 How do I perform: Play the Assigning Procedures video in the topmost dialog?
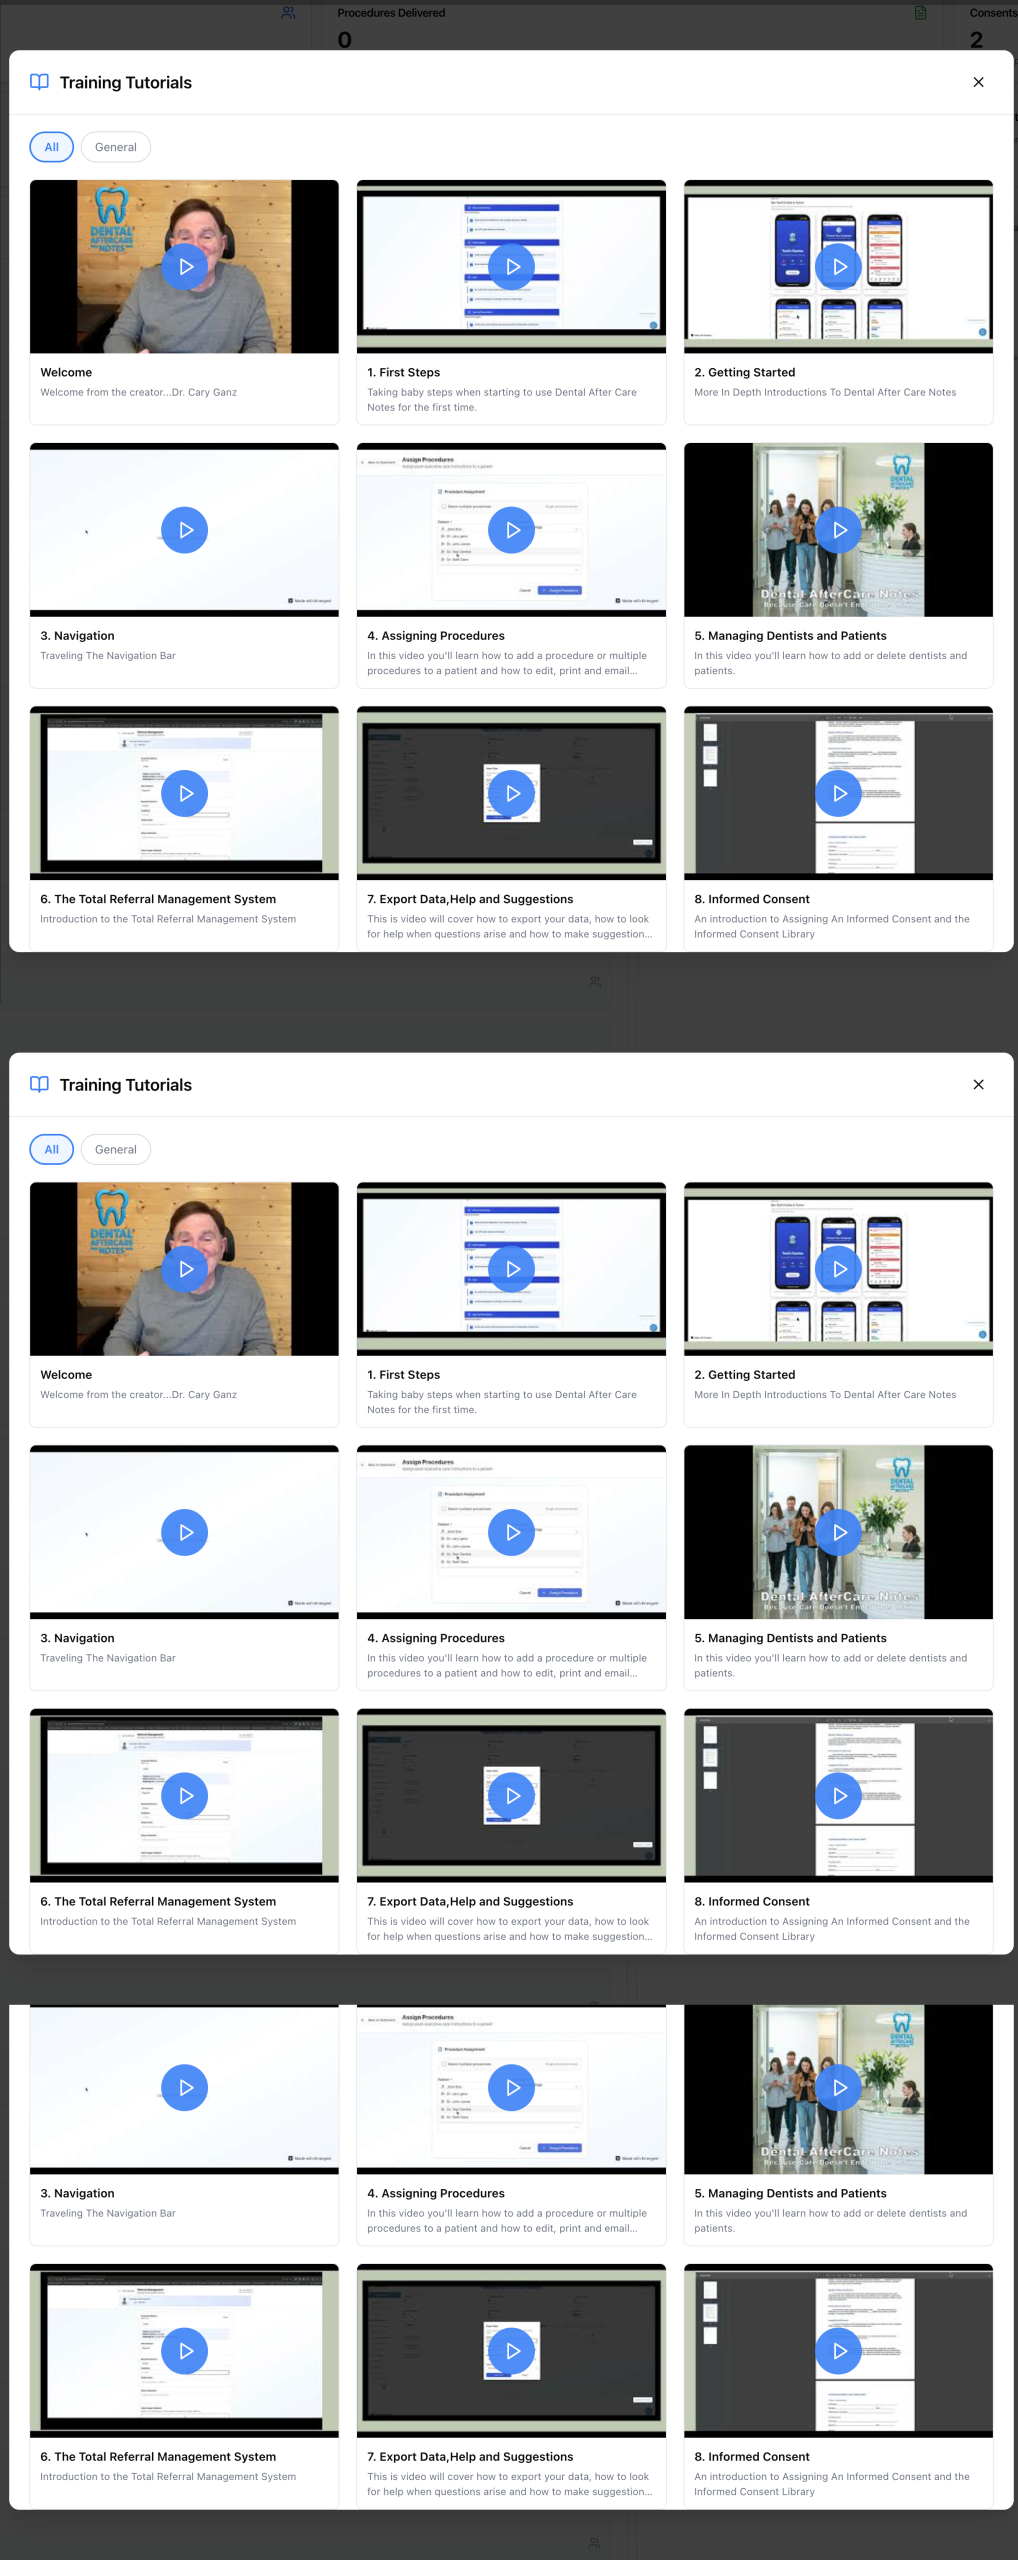[x=512, y=530]
